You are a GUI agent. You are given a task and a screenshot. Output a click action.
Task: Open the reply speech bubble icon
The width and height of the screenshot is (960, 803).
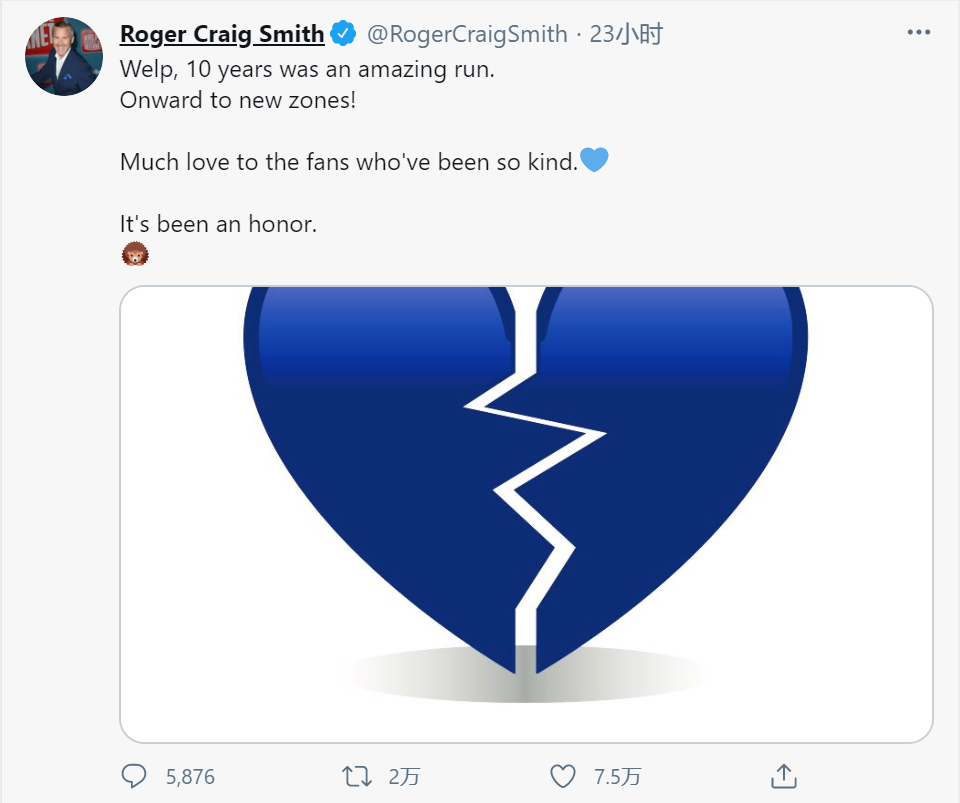tap(134, 776)
